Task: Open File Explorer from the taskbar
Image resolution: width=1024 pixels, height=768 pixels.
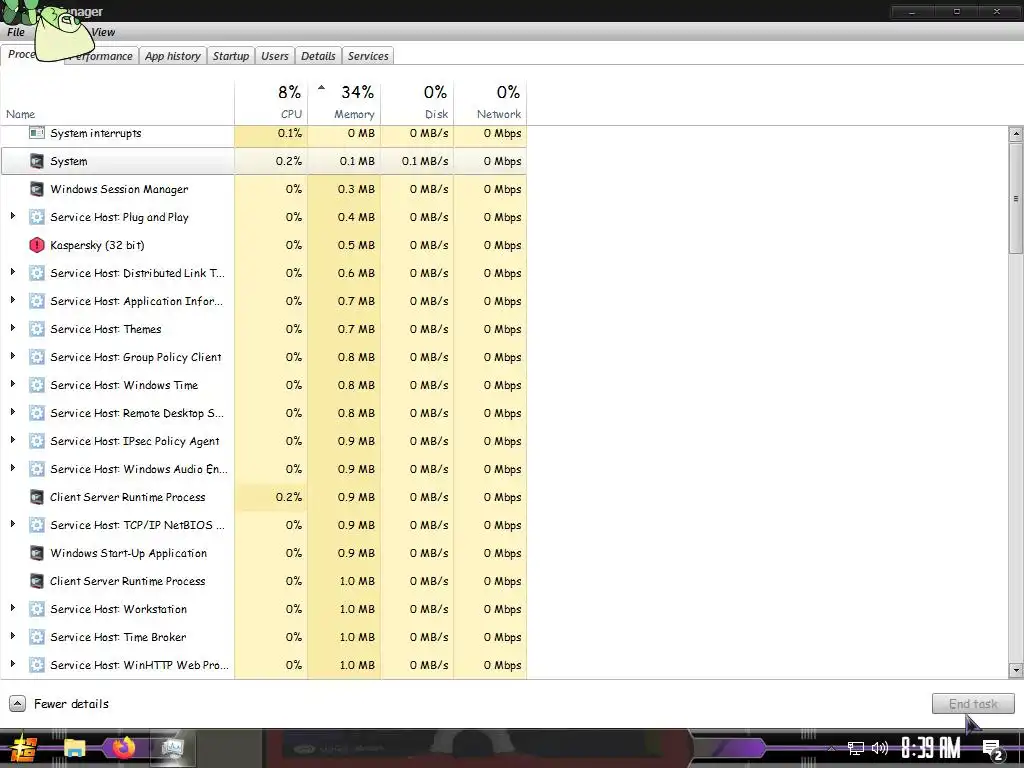Action: click(x=74, y=748)
